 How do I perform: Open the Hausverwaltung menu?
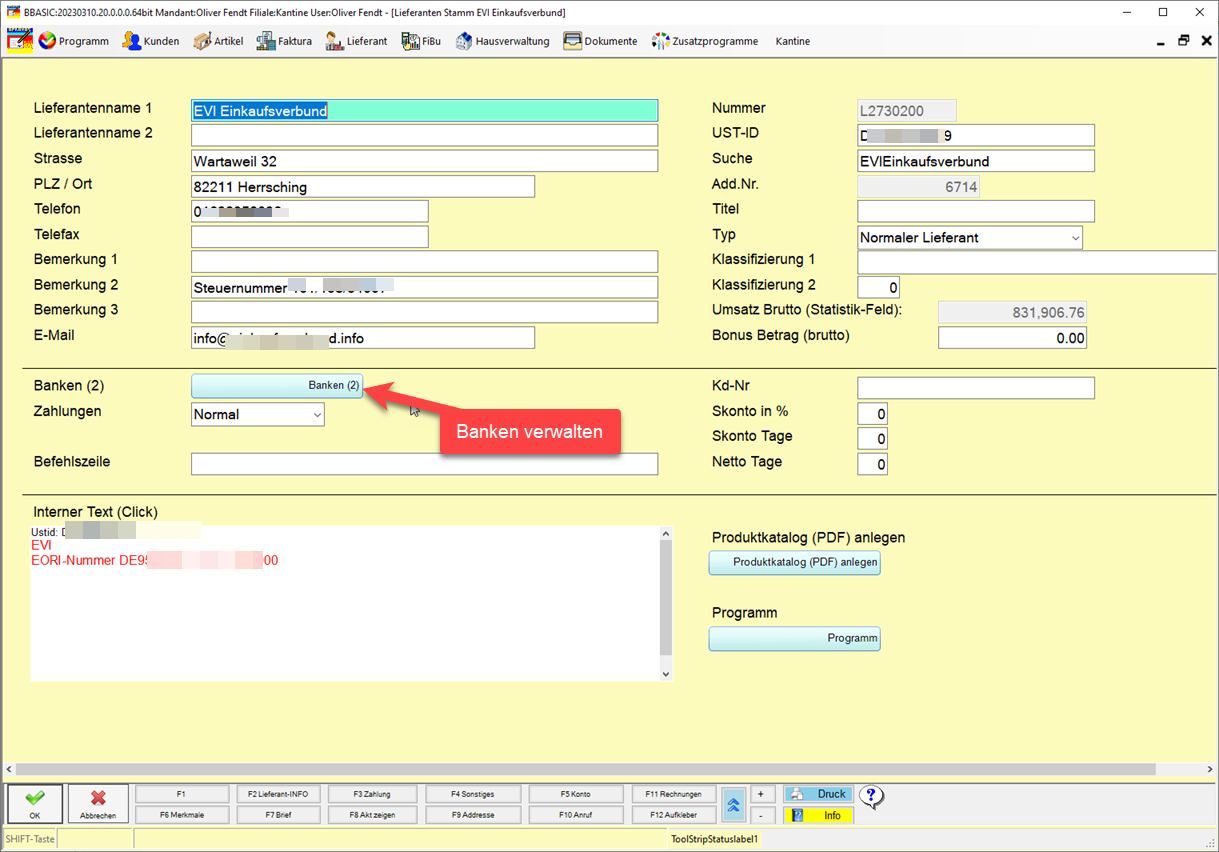[502, 41]
